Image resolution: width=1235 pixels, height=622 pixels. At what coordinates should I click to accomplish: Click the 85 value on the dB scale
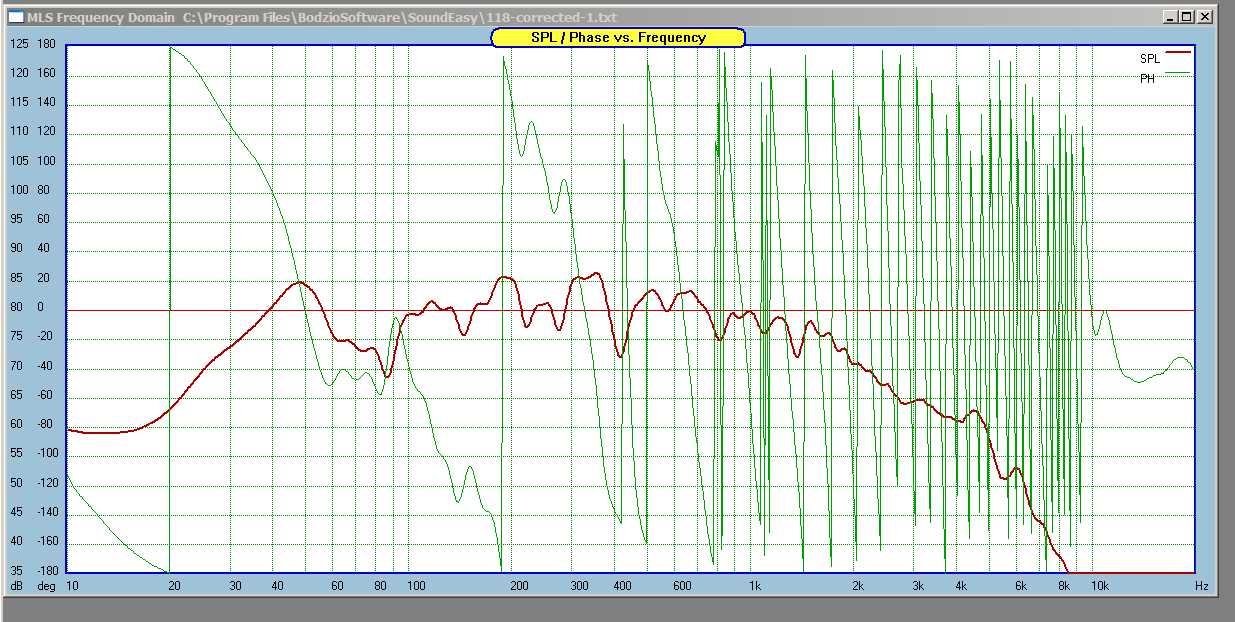(17, 278)
